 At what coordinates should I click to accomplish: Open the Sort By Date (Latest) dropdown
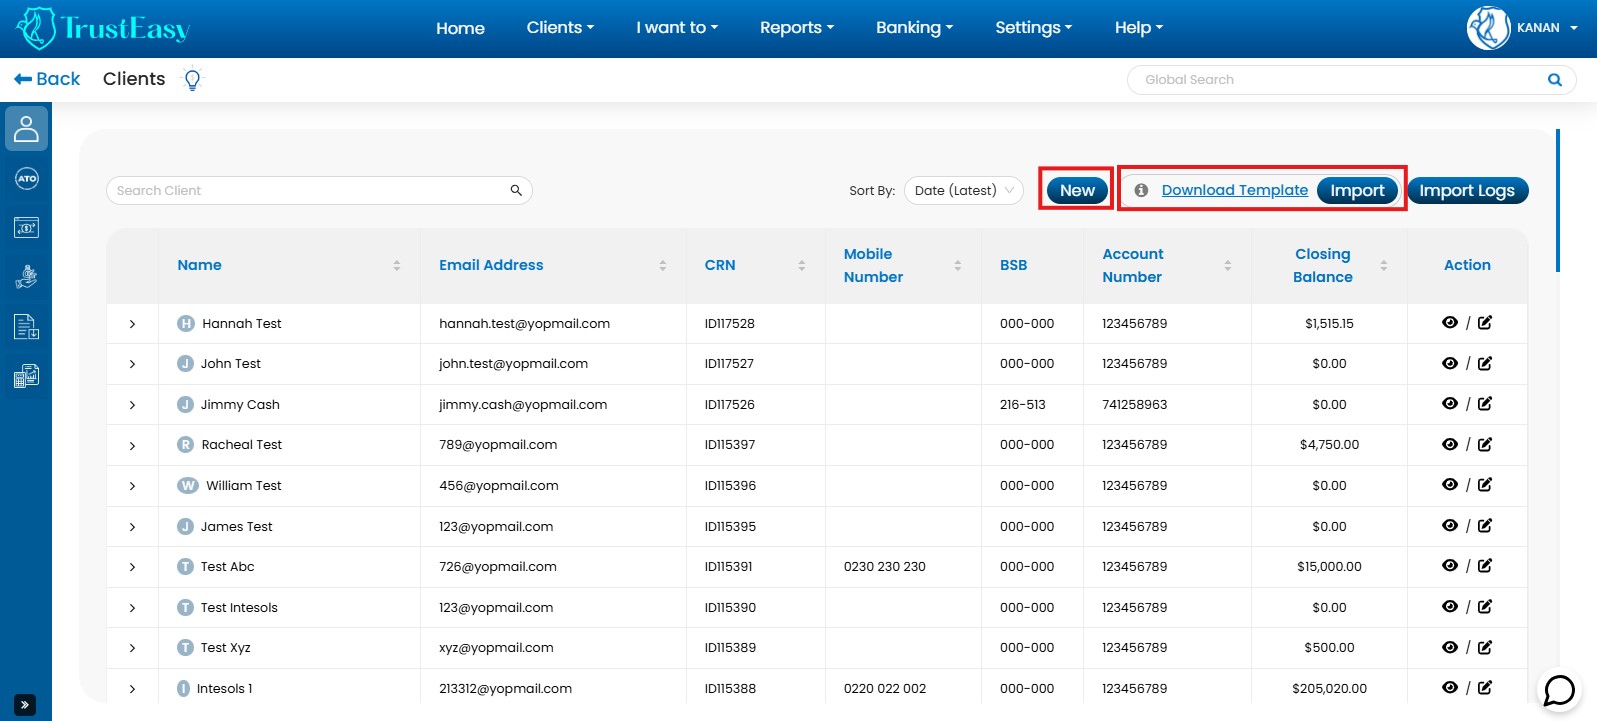point(963,190)
